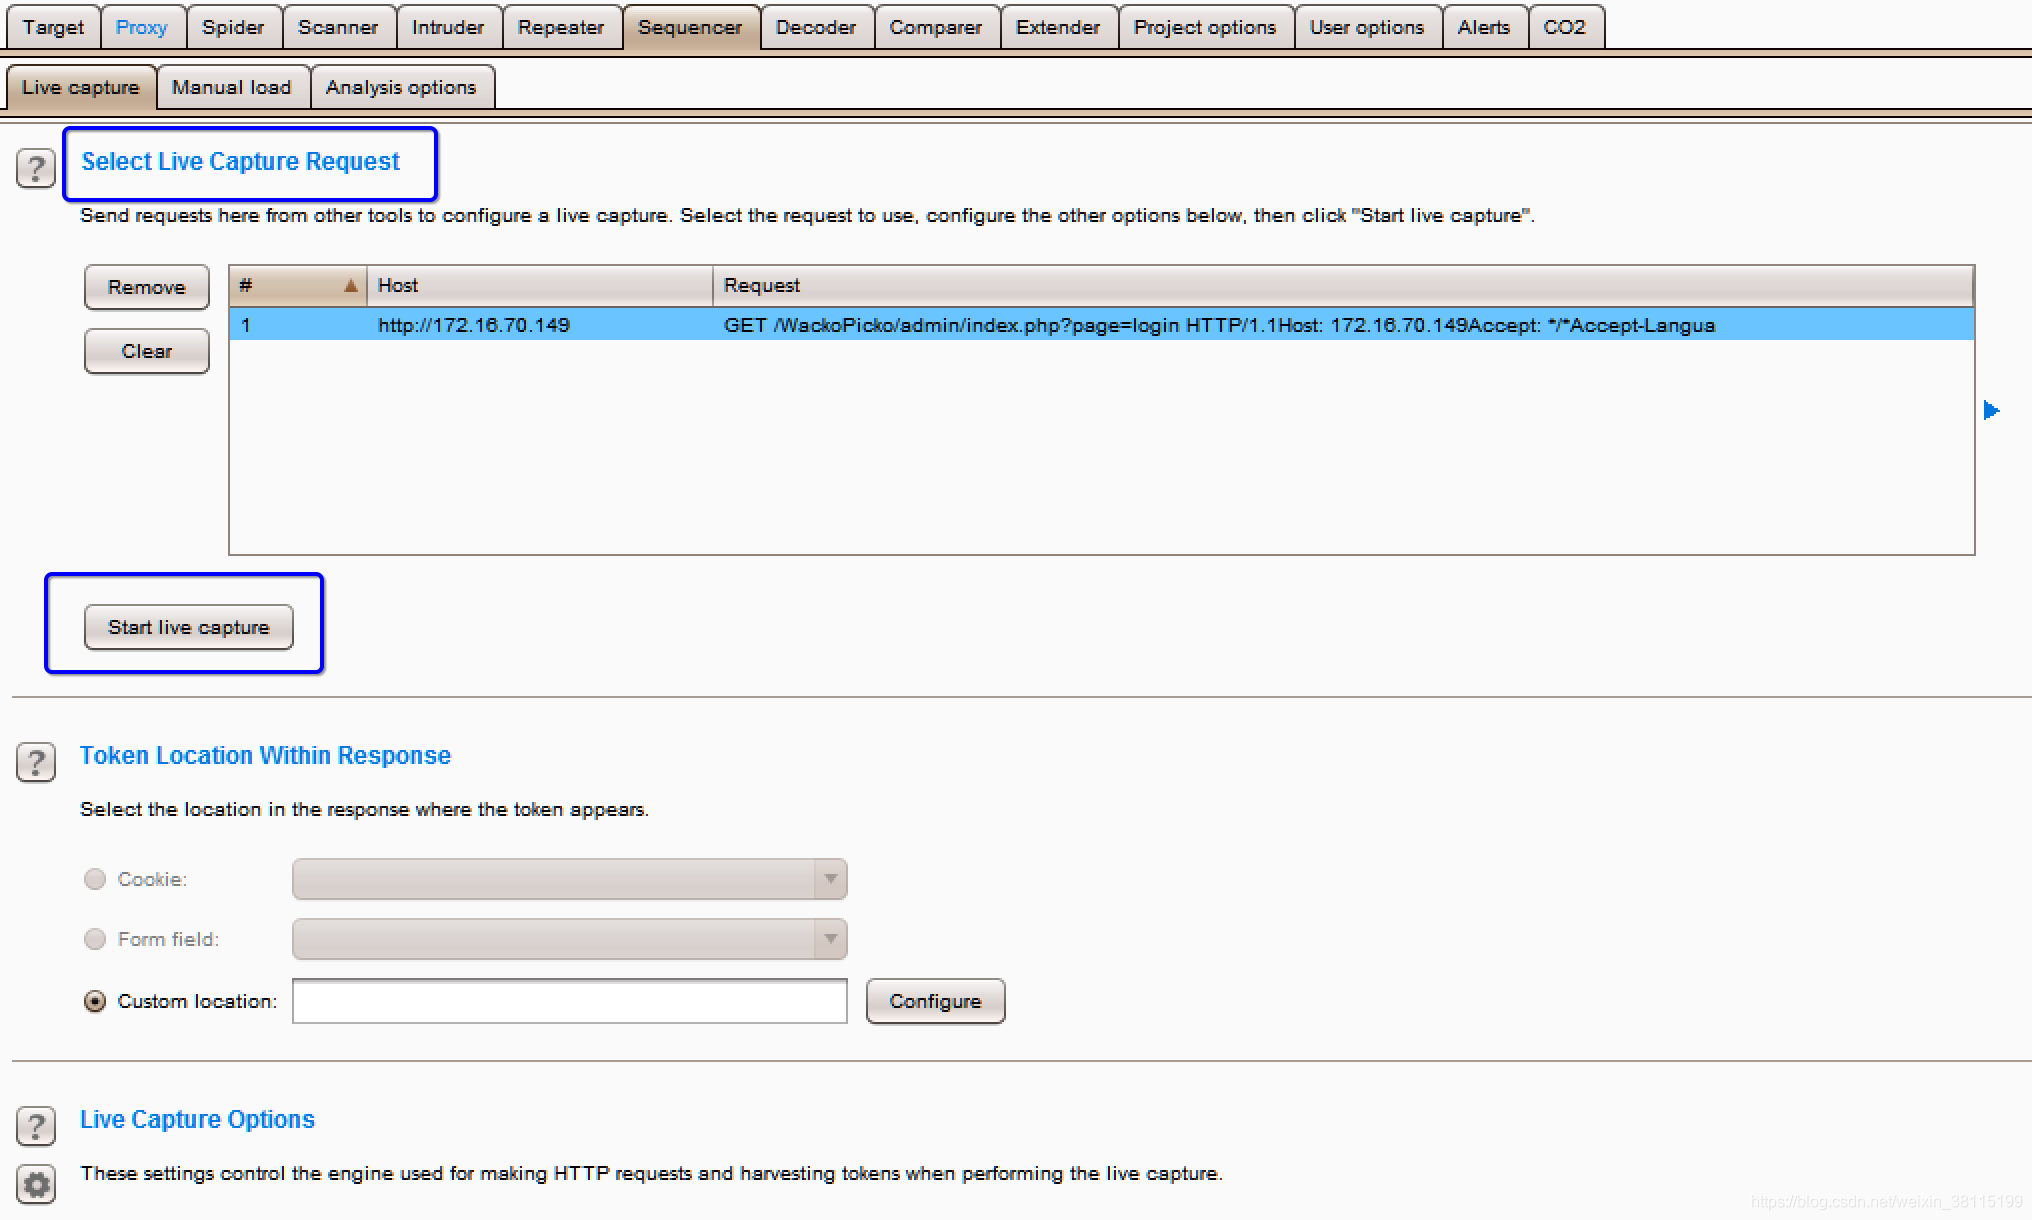Click the Custom location text field
Viewport: 2032px width, 1220px height.
pos(569,1001)
